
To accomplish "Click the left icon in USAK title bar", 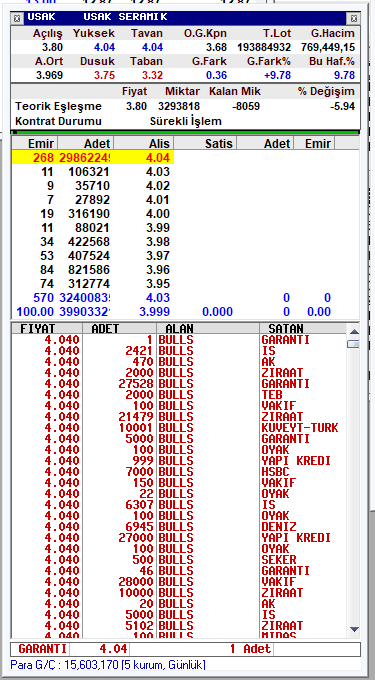I will pyautogui.click(x=16, y=18).
